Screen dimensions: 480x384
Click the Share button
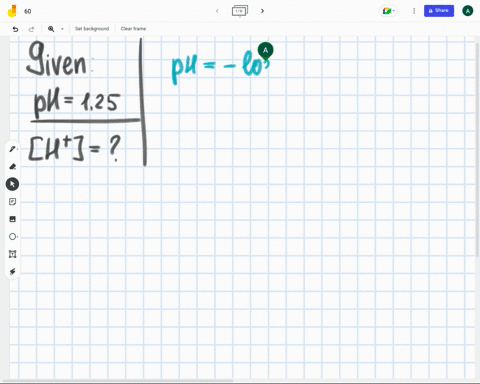[439, 11]
